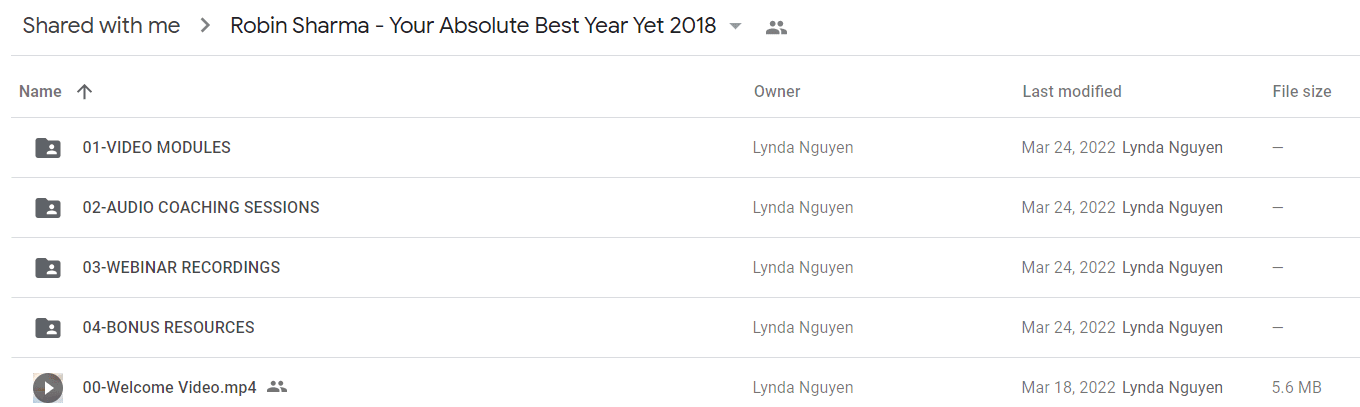Open the 01-VIDEO MODULES shared folder icon

pos(47,148)
